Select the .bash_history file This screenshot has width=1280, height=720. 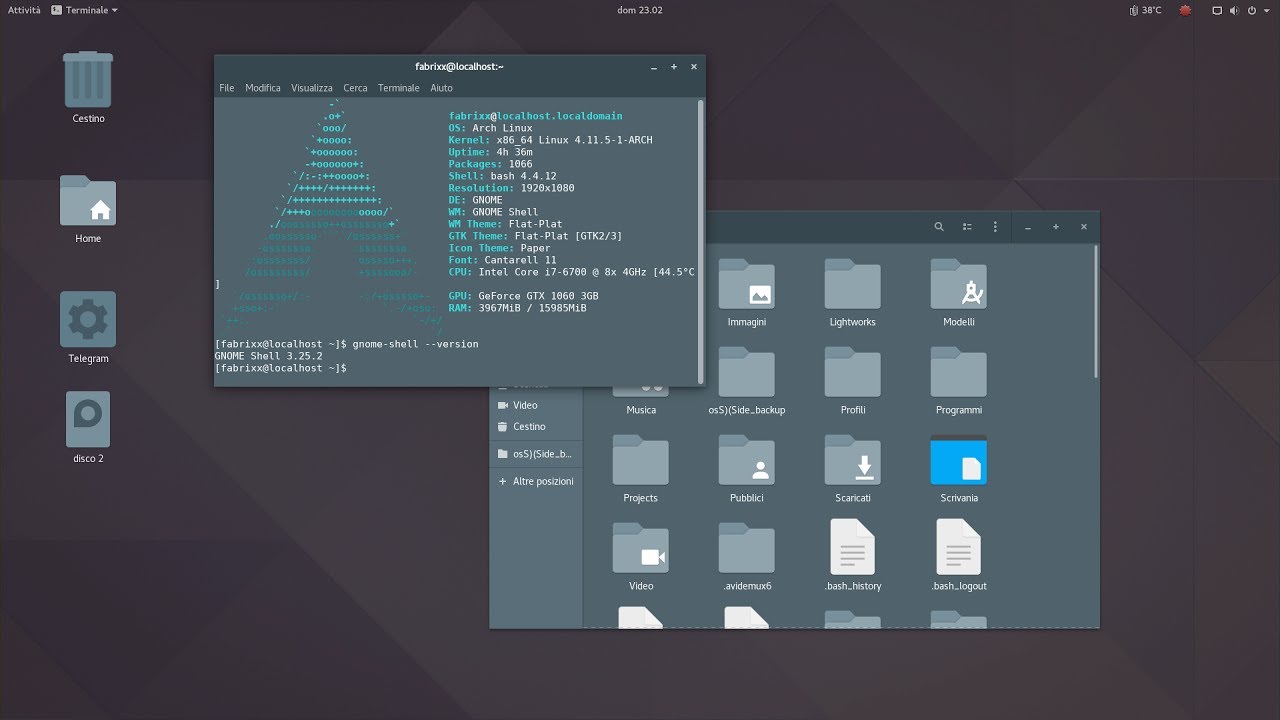(853, 547)
